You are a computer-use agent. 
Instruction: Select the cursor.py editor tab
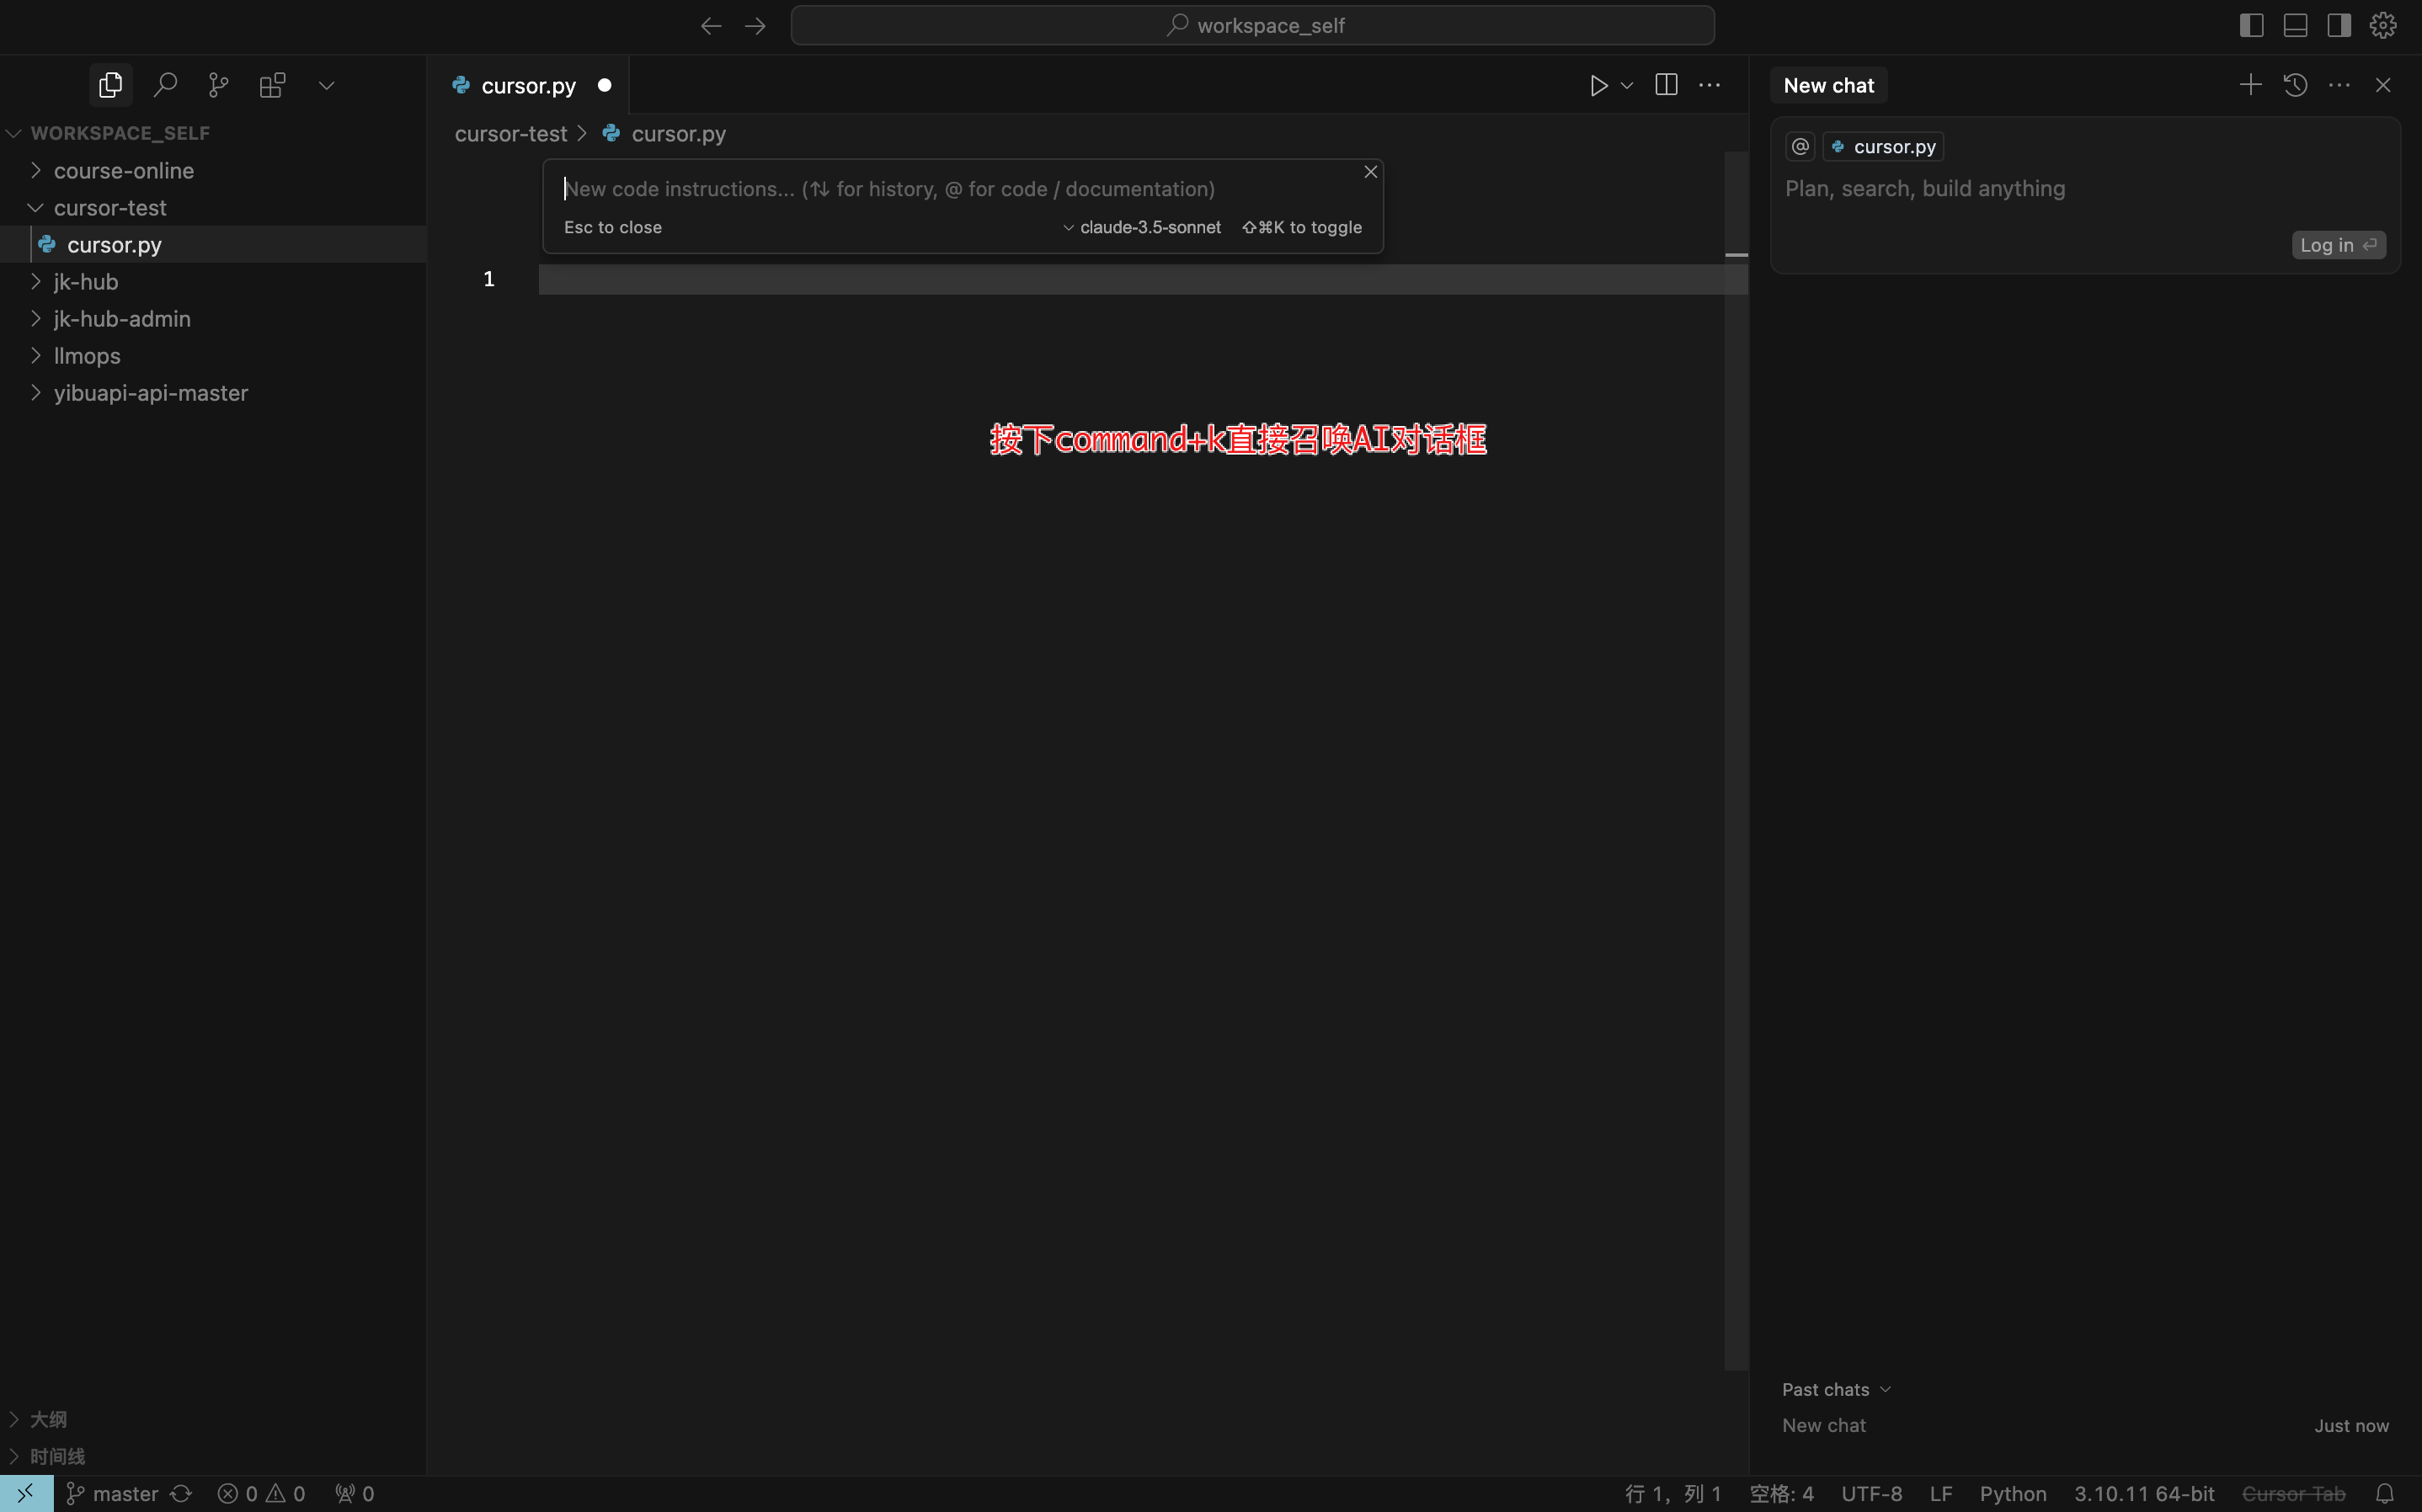point(528,86)
